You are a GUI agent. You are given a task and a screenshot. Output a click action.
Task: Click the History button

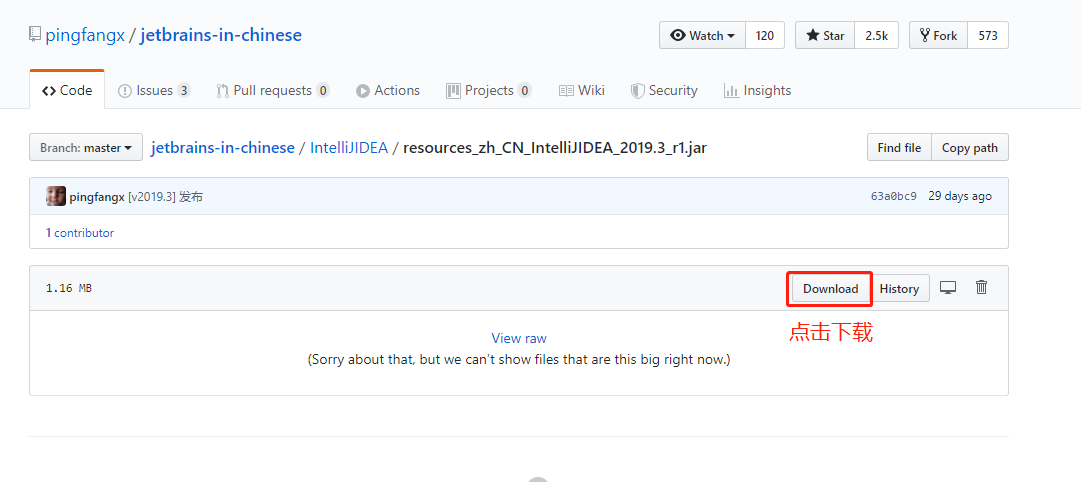click(899, 288)
